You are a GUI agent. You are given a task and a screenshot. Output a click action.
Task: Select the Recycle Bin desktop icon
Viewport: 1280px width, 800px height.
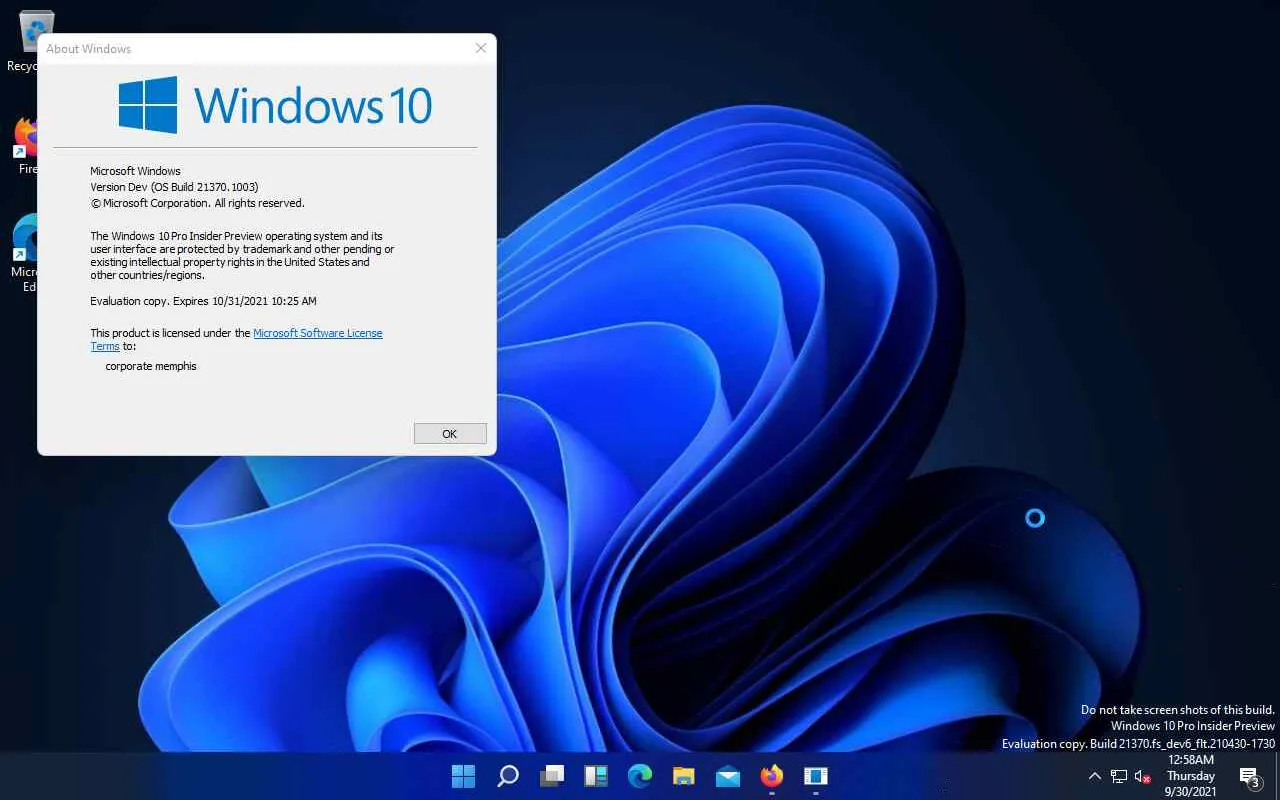21,42
